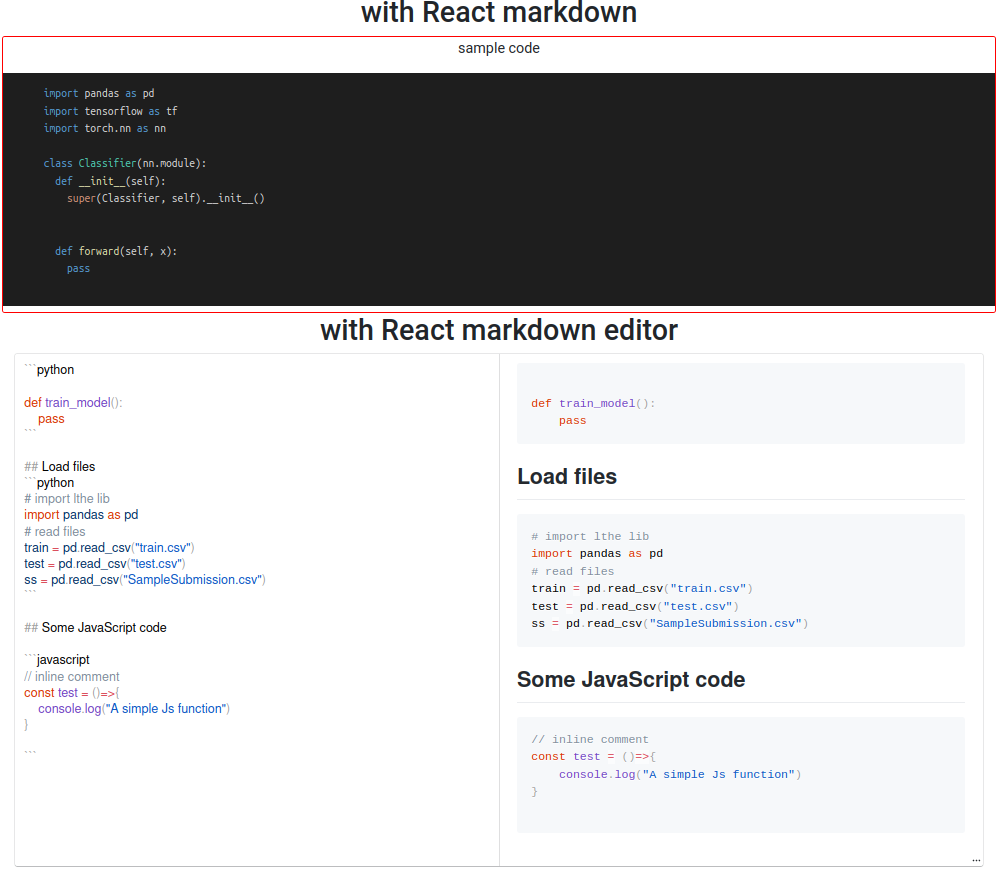Click 'import pandas as pd' in the preview pane
The image size is (1003, 869).
point(597,554)
